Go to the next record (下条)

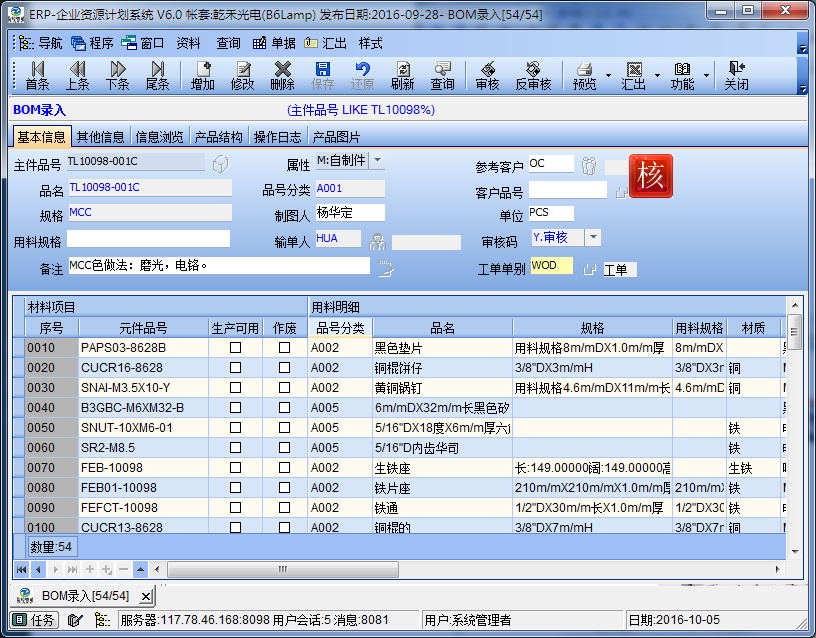[118, 75]
